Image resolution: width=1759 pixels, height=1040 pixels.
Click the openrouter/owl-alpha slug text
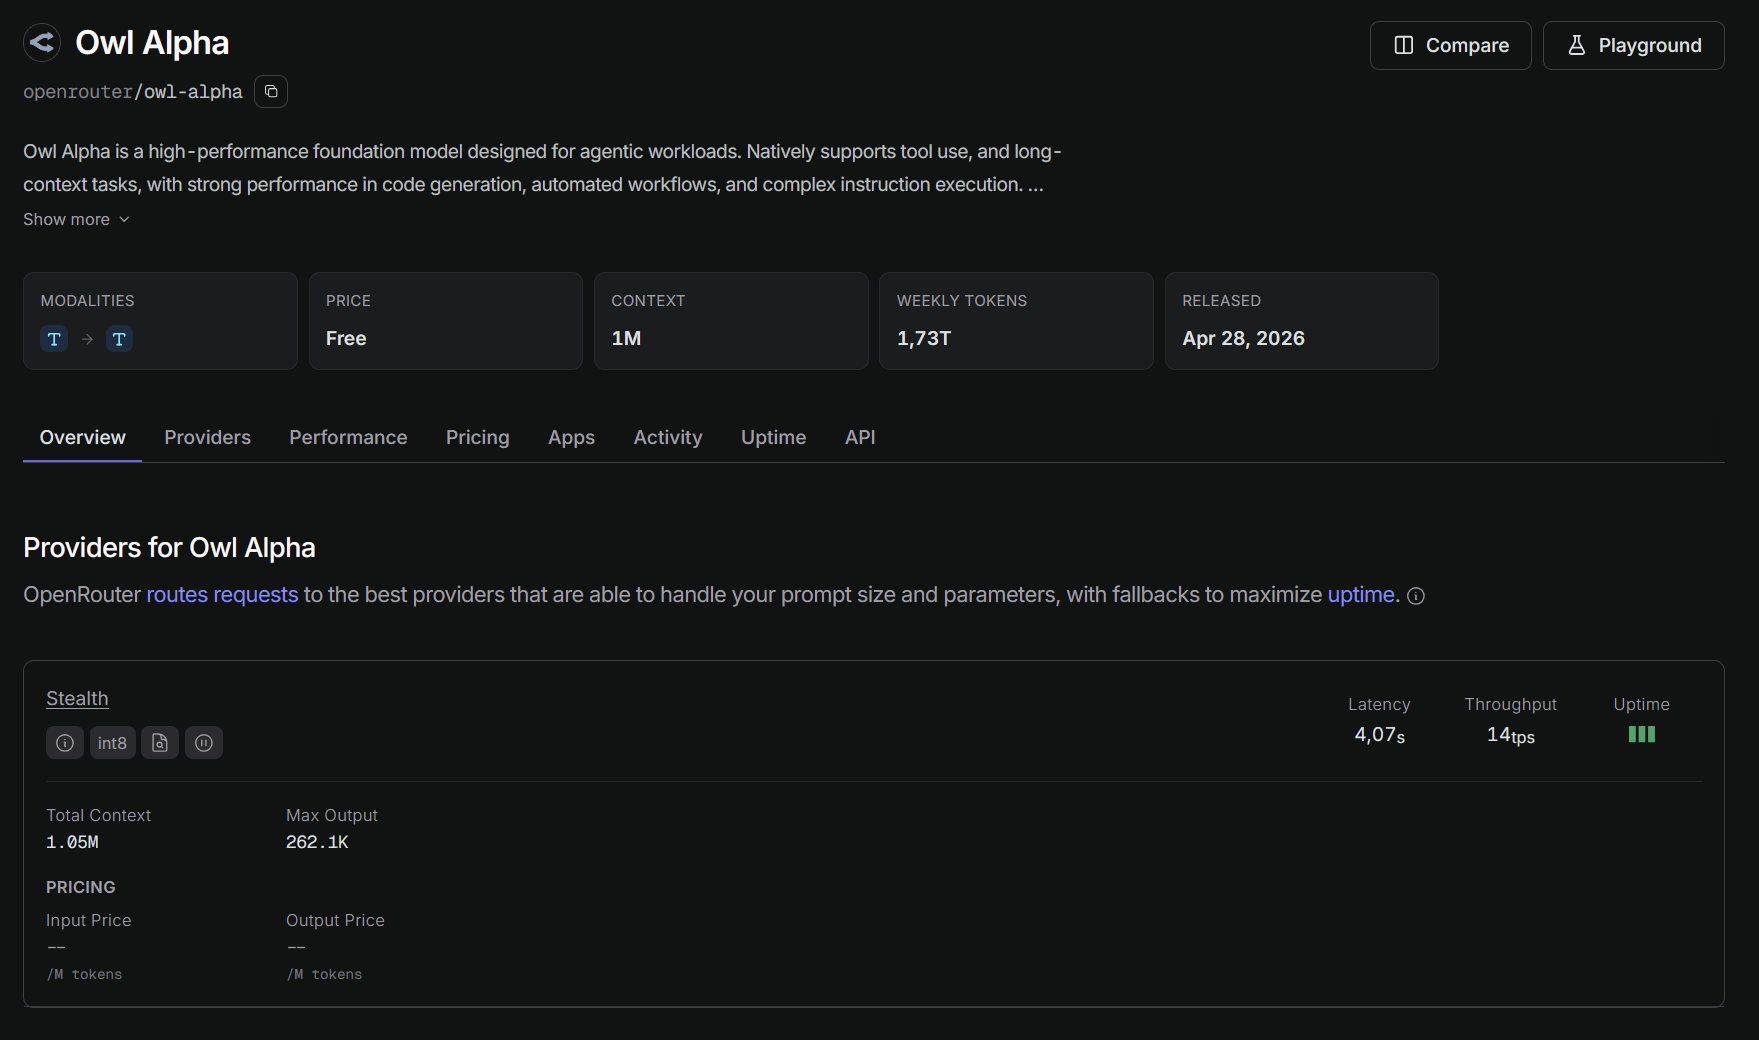click(133, 92)
